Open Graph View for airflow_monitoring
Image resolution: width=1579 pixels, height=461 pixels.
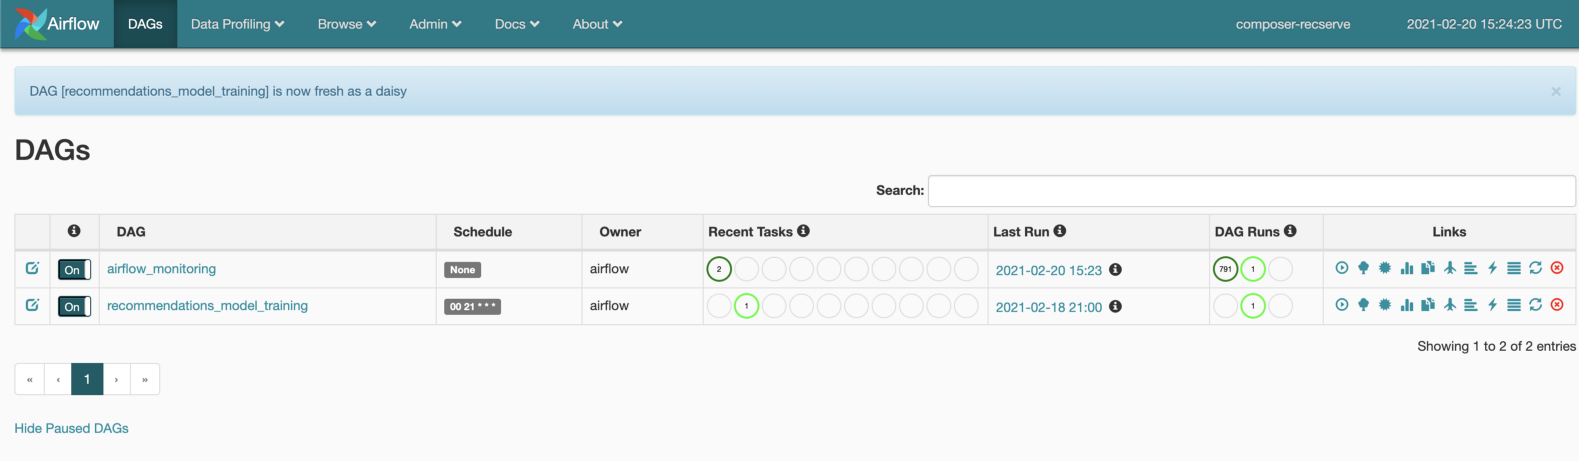(1385, 268)
